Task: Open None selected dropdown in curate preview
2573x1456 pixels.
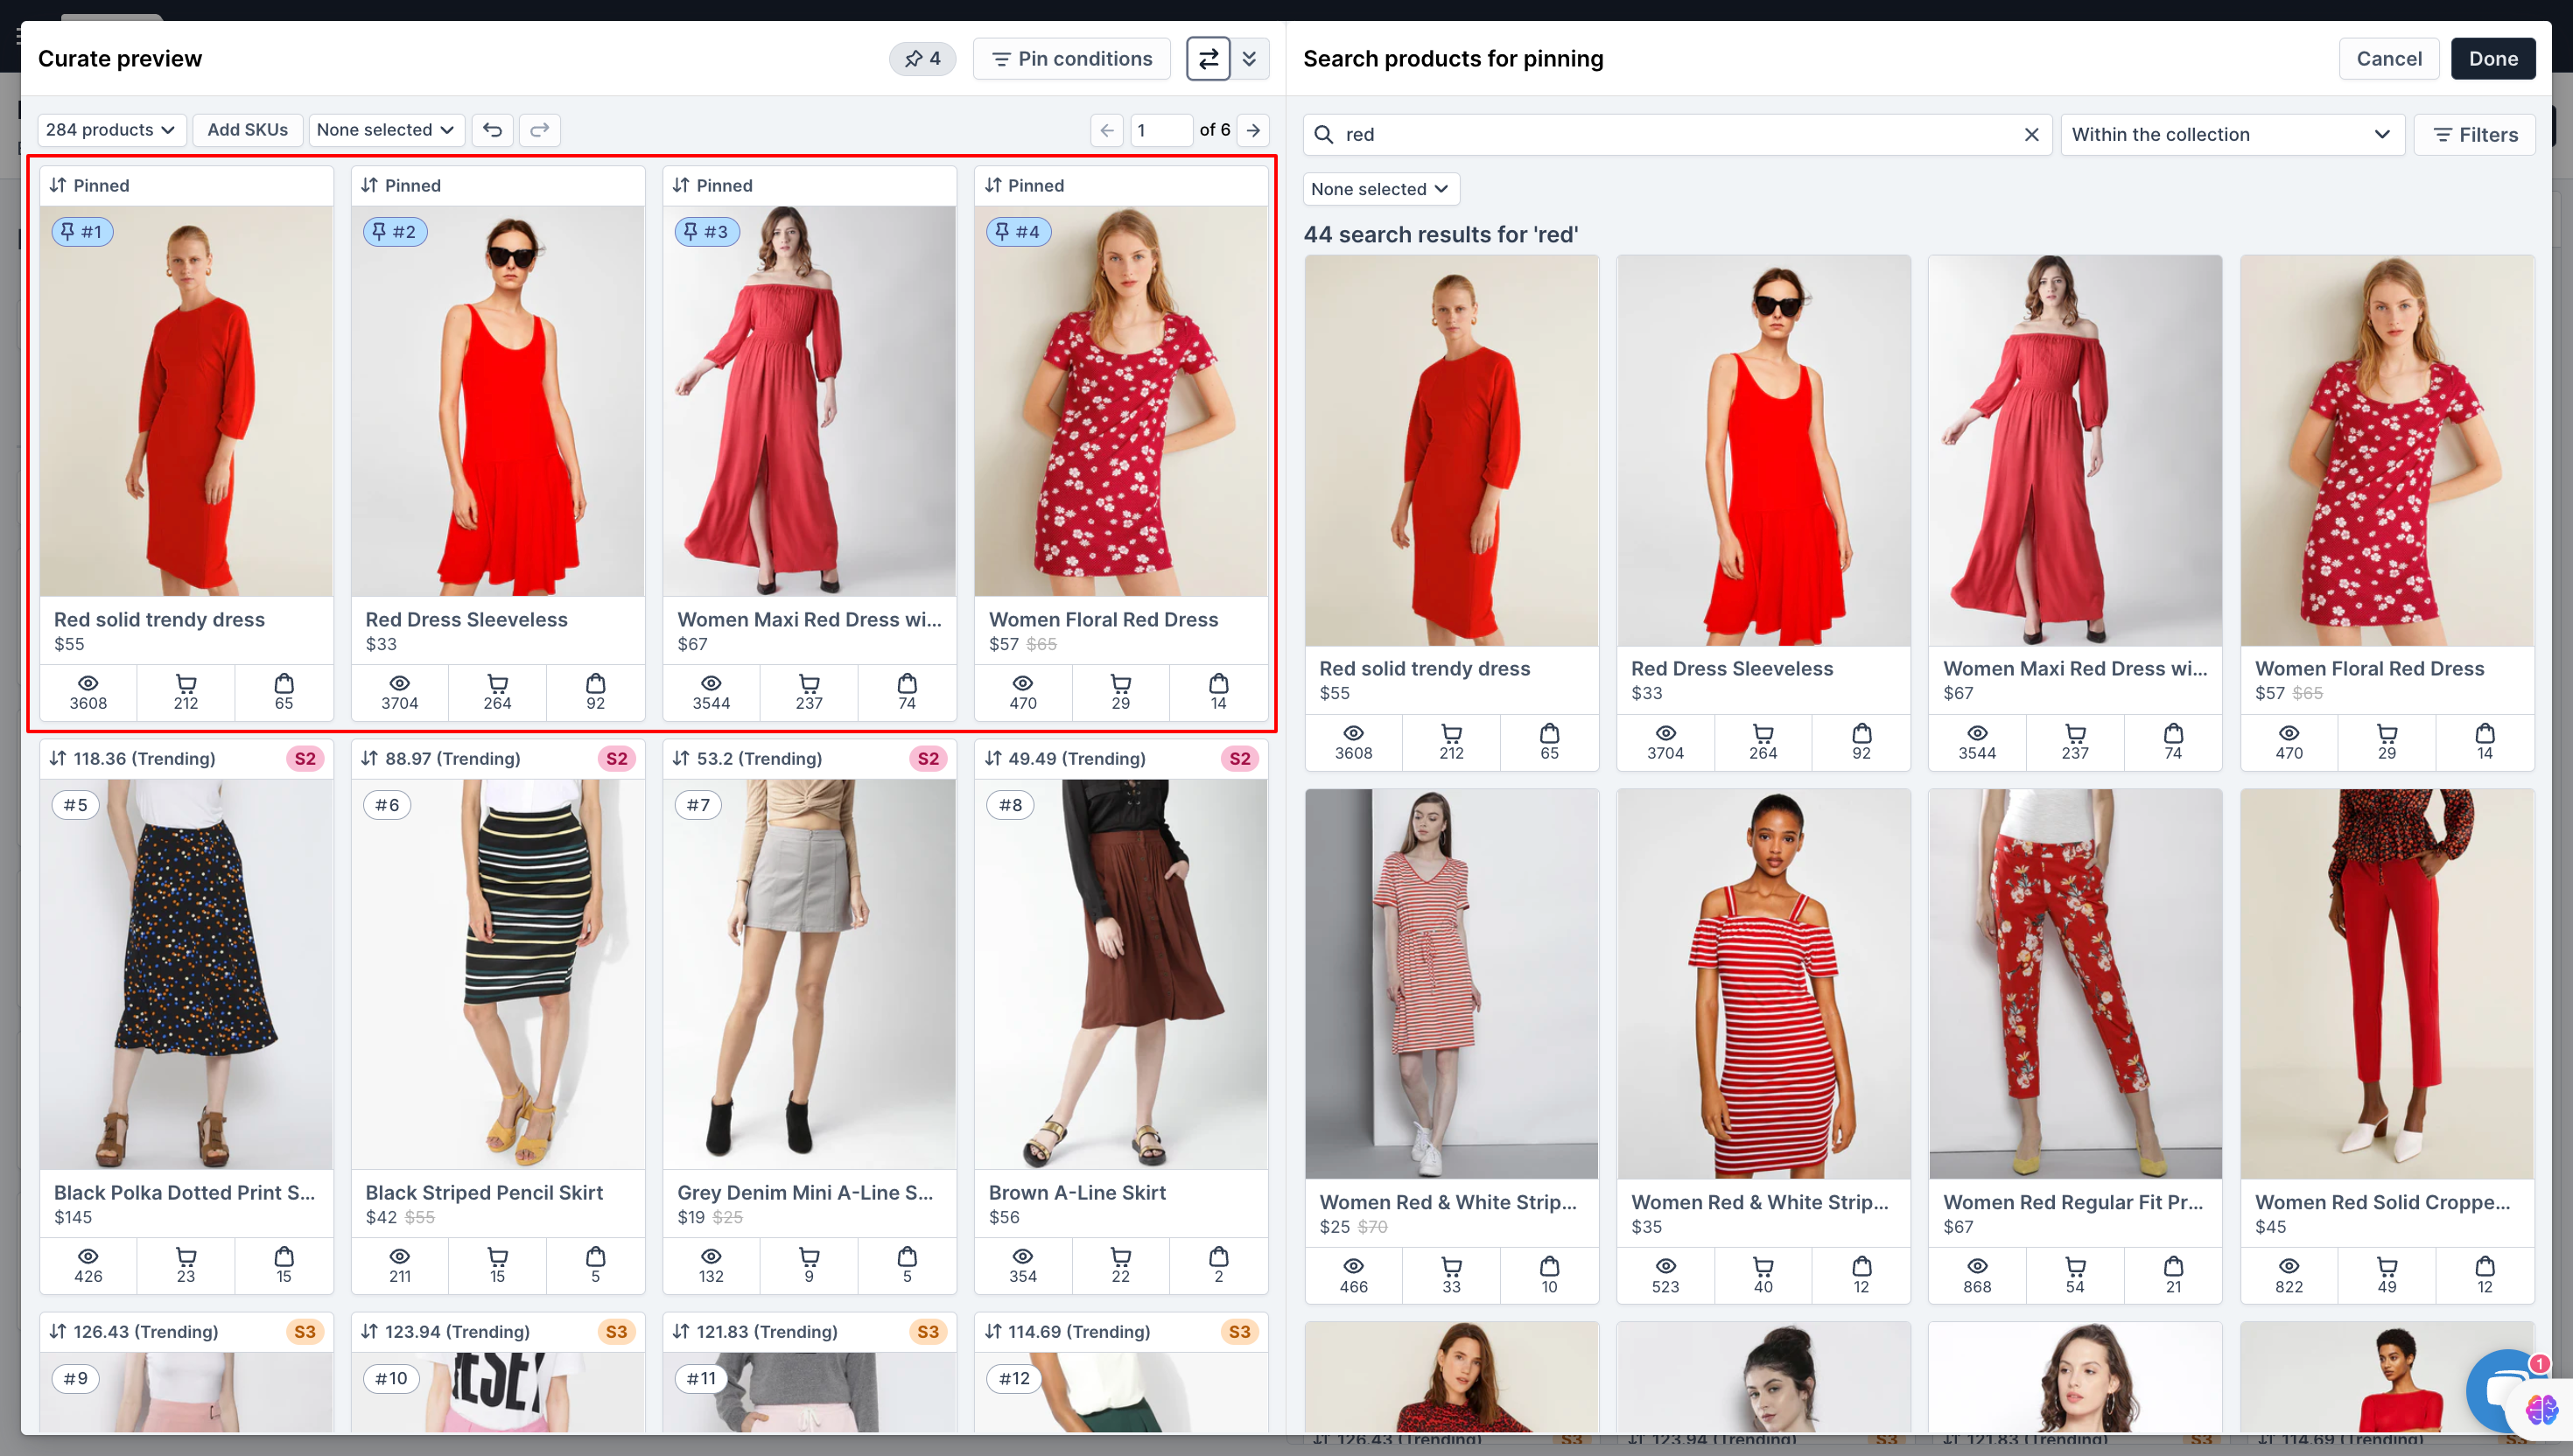Action: 386,130
